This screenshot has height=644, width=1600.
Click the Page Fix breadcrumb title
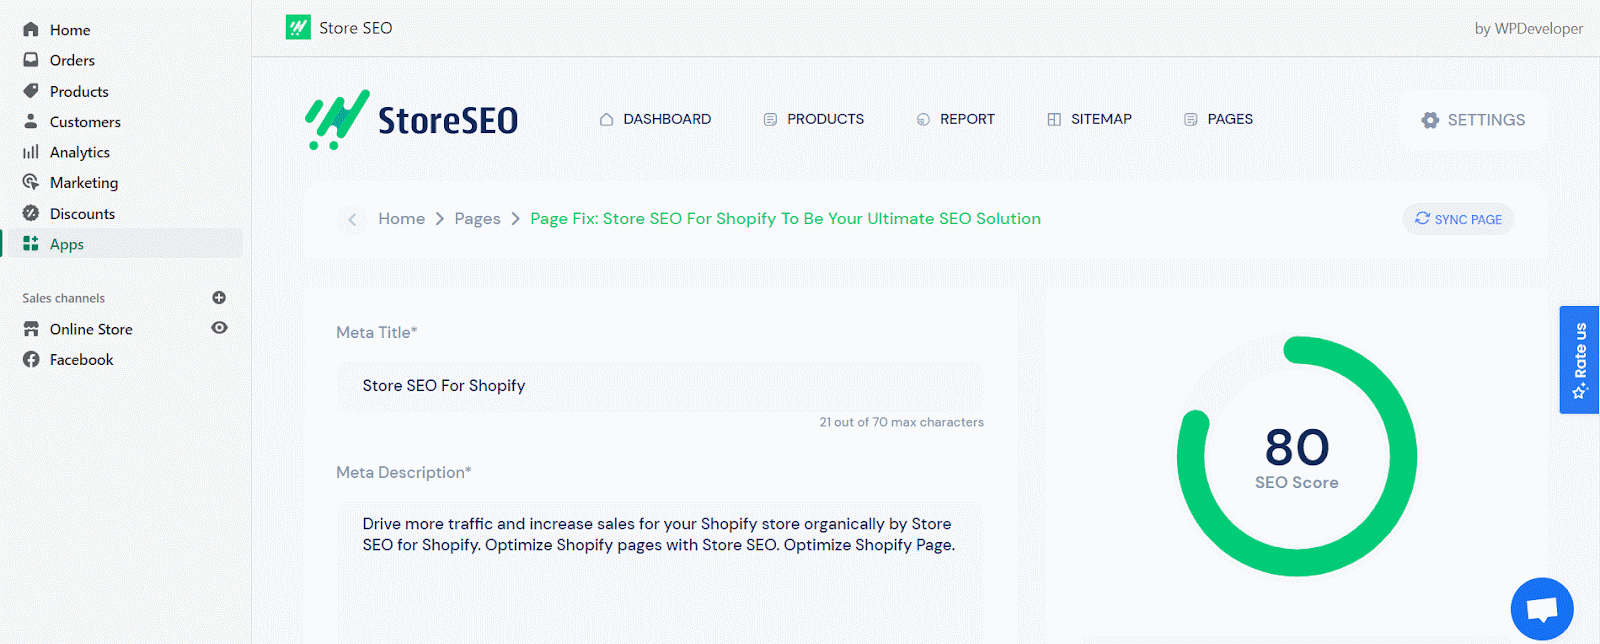click(785, 219)
